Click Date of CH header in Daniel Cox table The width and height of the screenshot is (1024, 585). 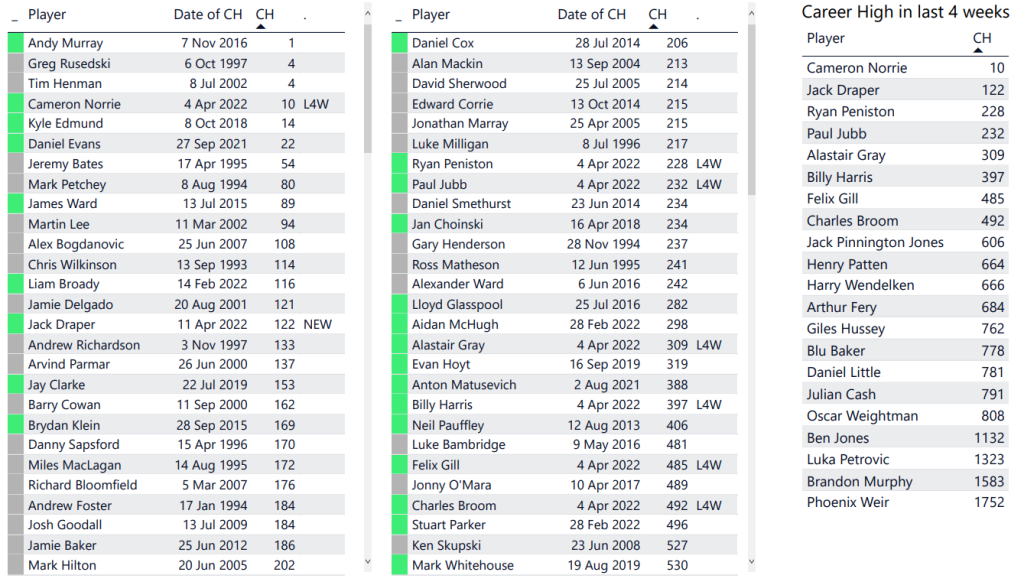[x=591, y=14]
